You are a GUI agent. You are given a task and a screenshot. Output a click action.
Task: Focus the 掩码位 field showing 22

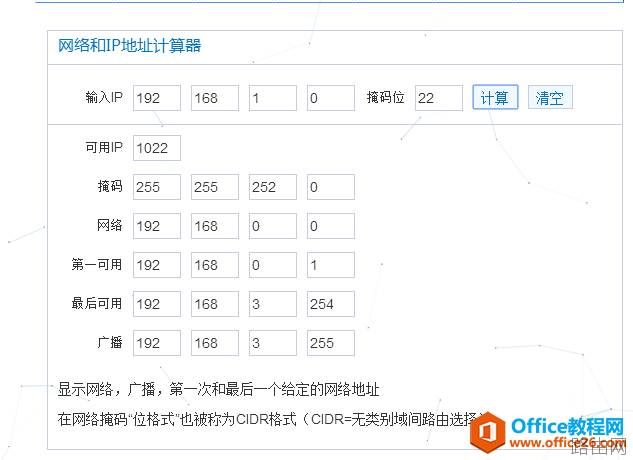438,98
